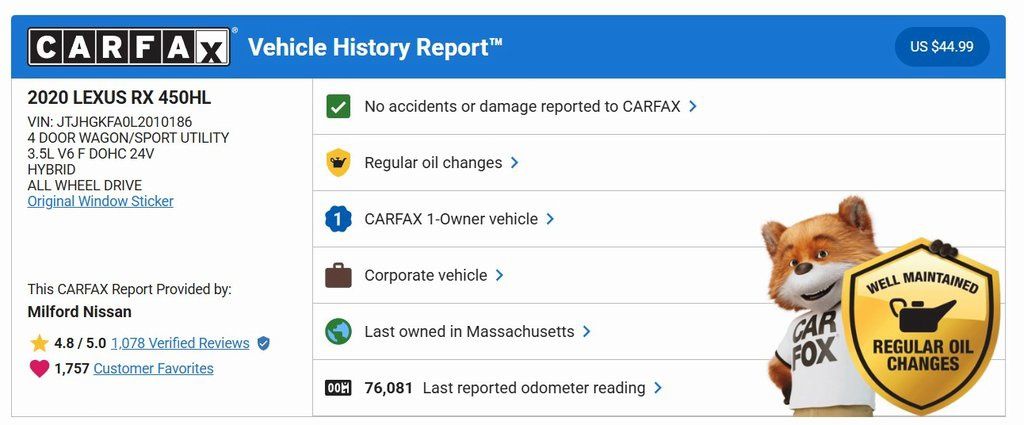Click the gold star rating icon
1024x425 pixels.
39,343
